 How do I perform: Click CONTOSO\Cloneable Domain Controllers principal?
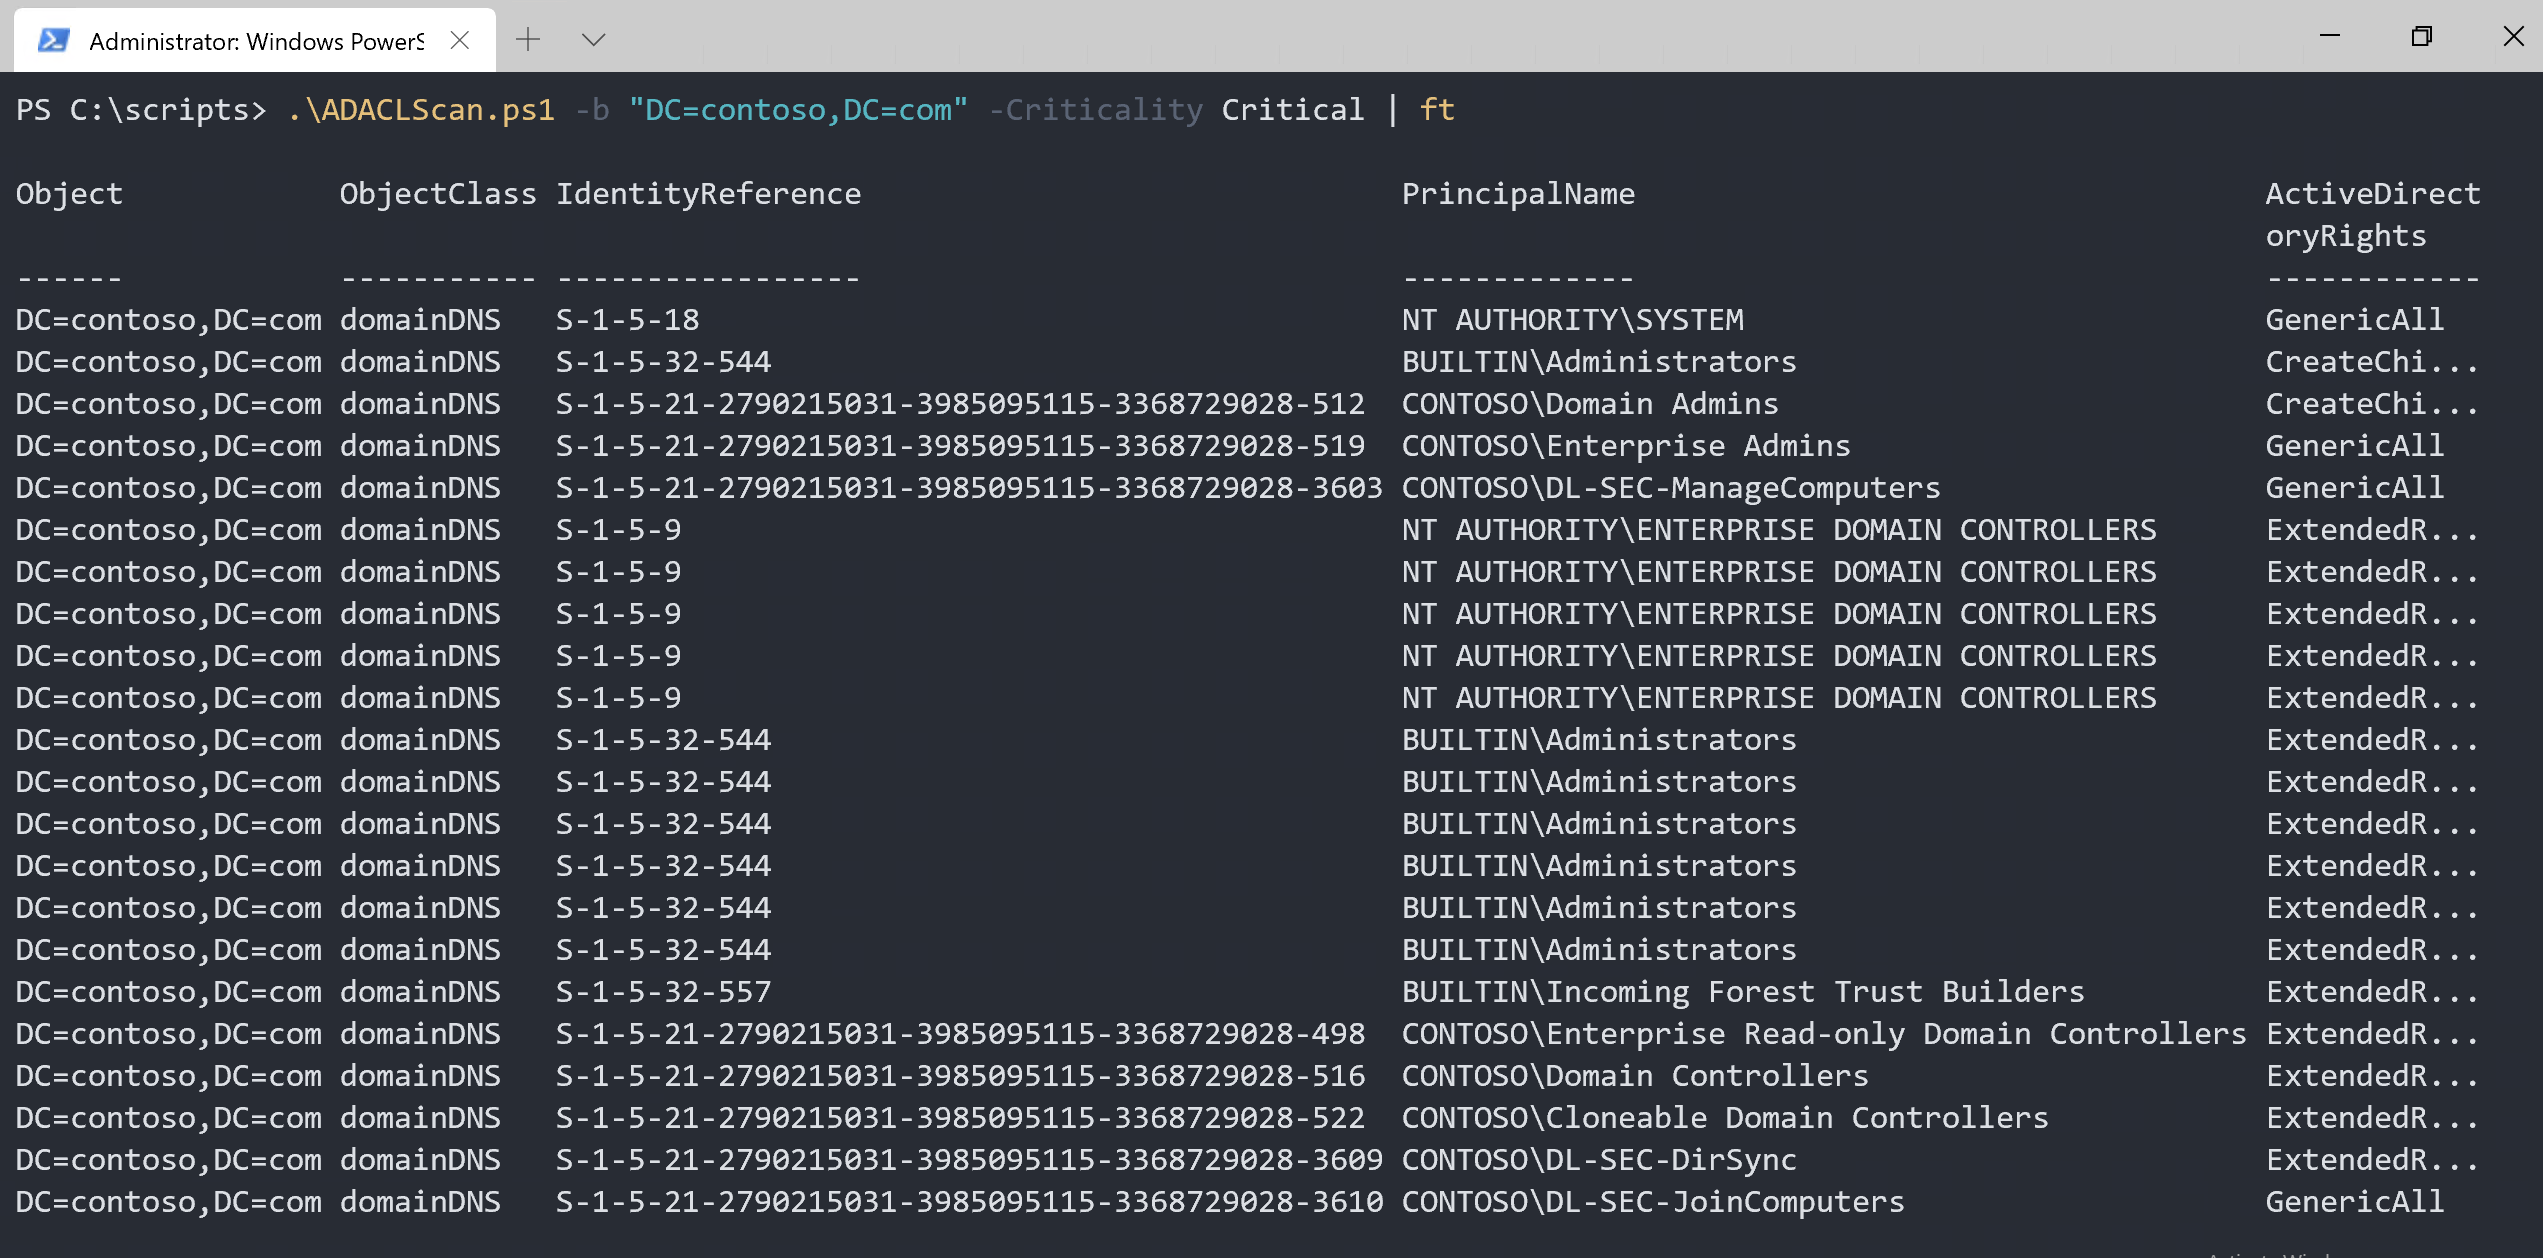1725,1117
